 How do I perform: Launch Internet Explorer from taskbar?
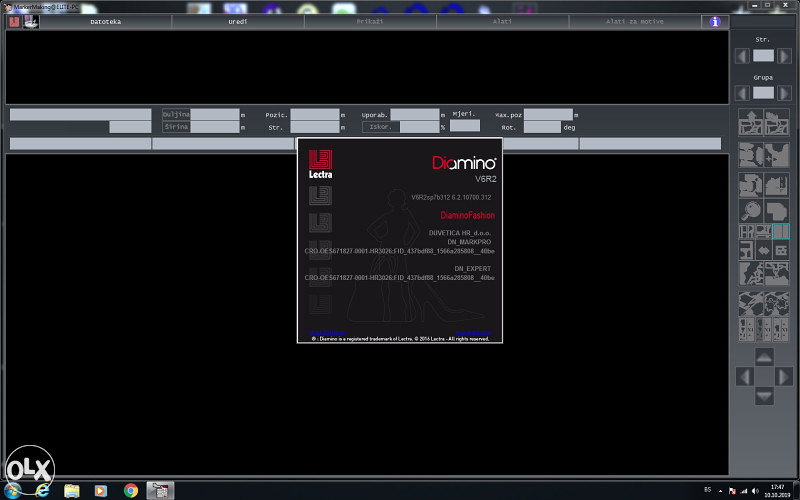42,490
